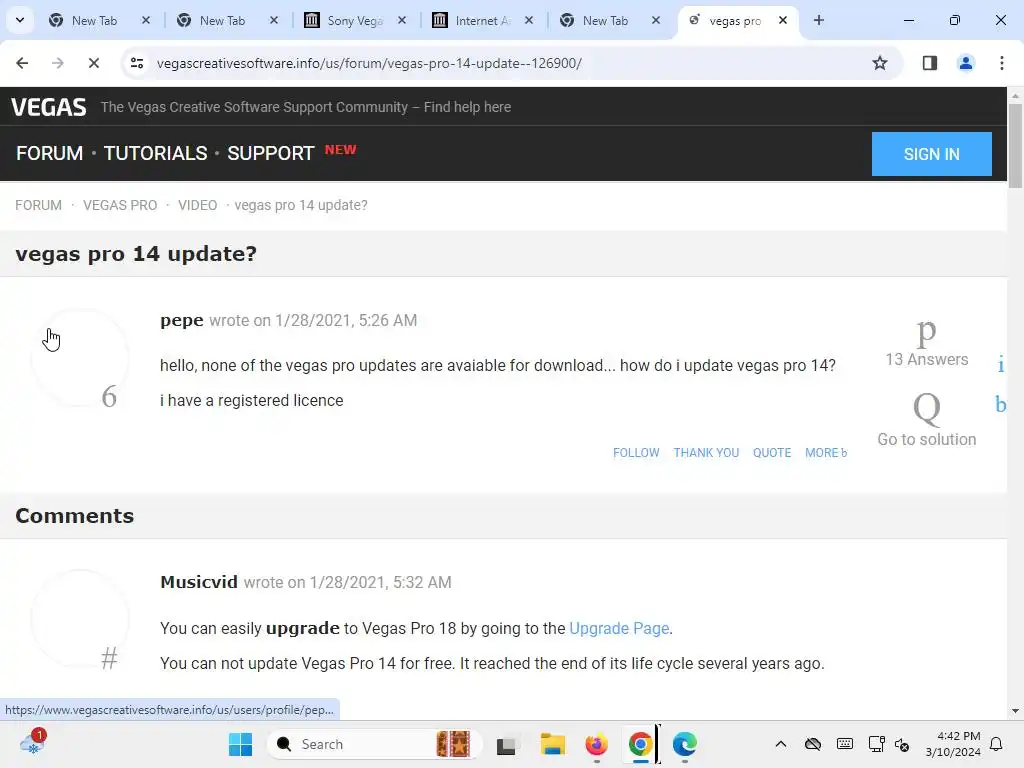Click the SIGN IN button
This screenshot has height=768, width=1024.
931,154
